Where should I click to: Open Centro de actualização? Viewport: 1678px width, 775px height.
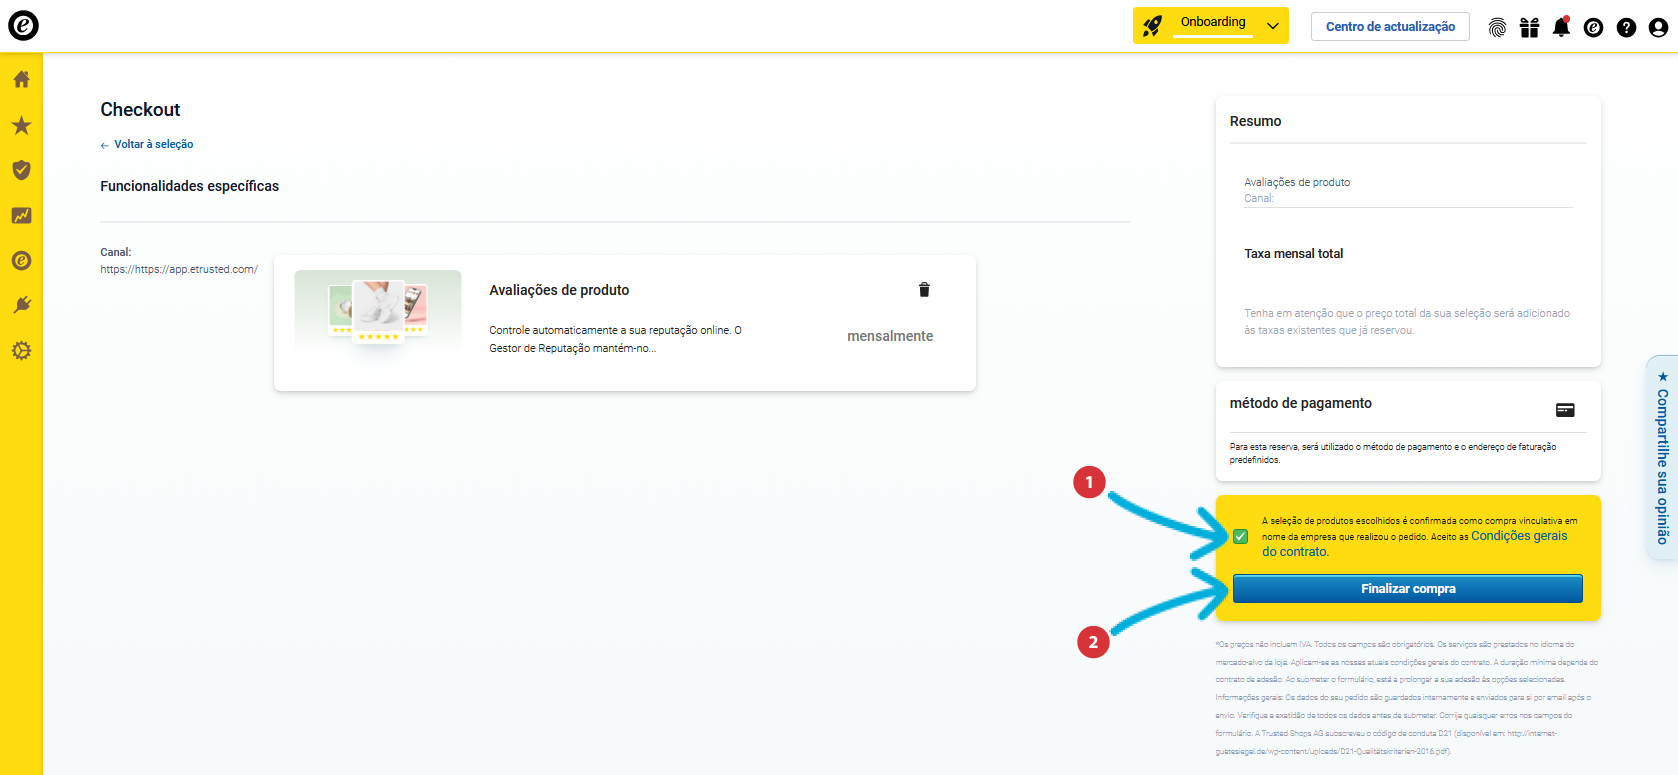pos(1390,27)
